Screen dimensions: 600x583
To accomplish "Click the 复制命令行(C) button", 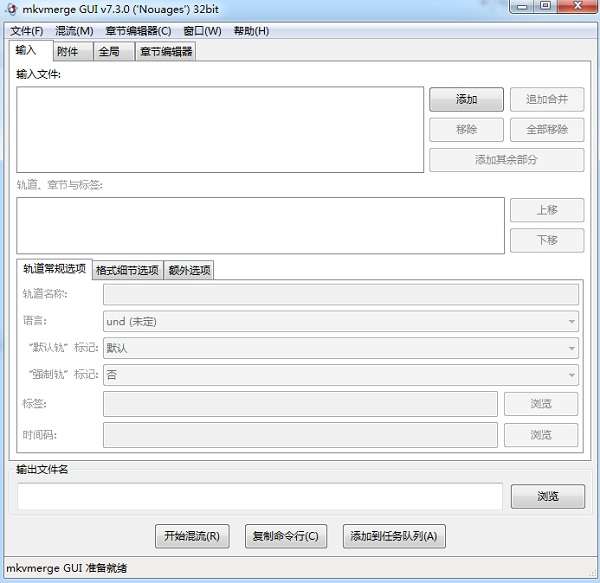I will [286, 536].
